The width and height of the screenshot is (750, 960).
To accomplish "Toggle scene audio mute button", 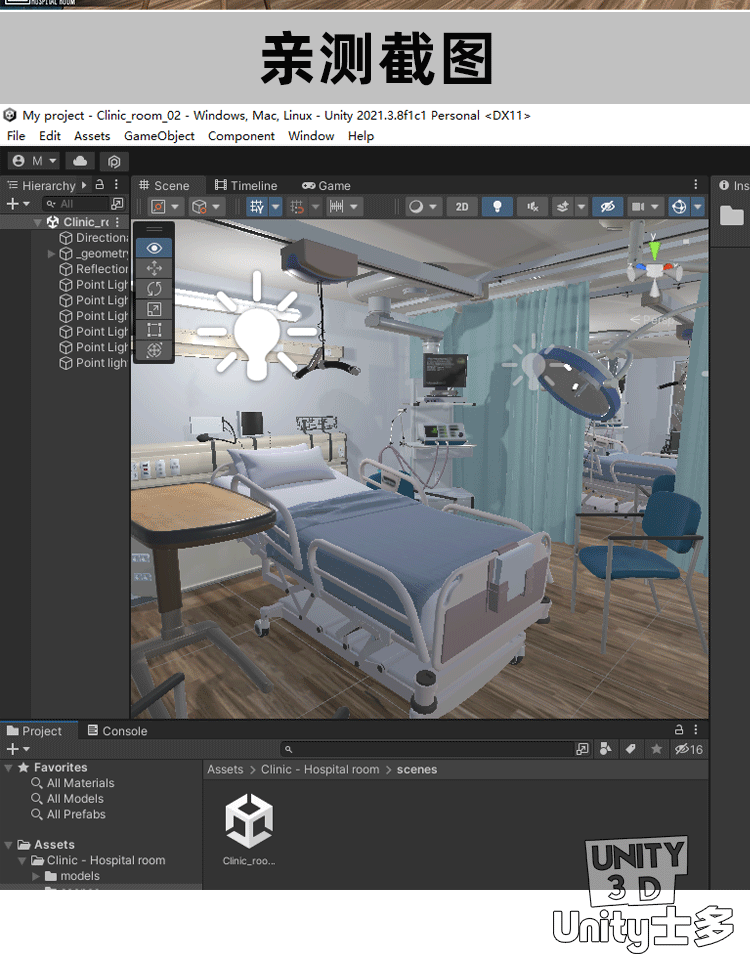I will point(532,207).
